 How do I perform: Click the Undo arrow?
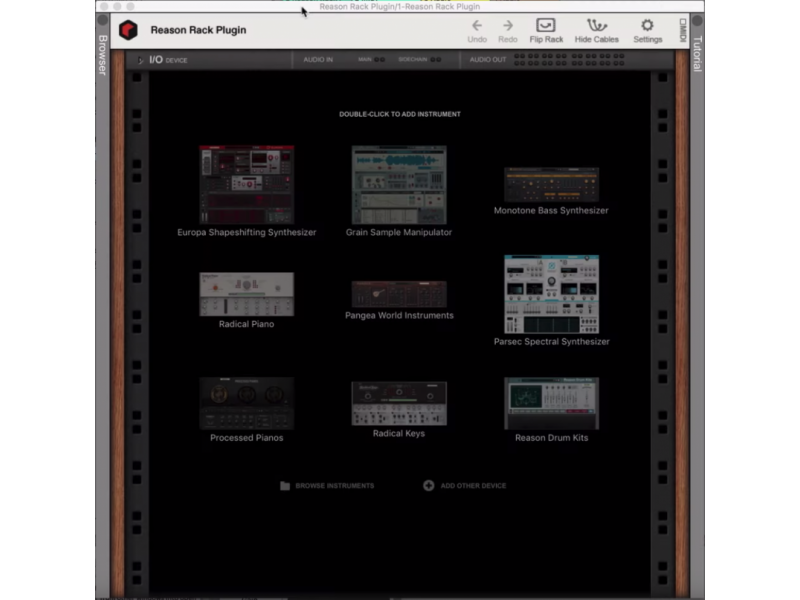[x=477, y=26]
